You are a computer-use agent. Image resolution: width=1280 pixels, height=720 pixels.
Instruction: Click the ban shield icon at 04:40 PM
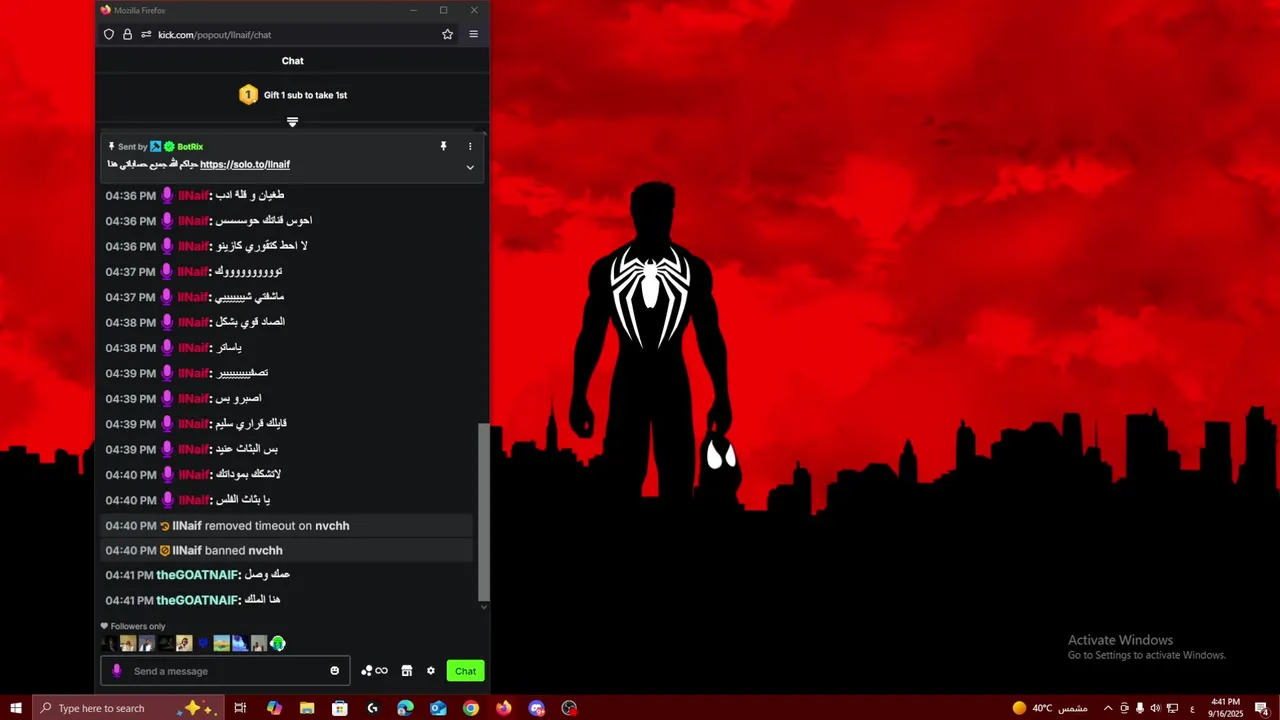point(165,551)
